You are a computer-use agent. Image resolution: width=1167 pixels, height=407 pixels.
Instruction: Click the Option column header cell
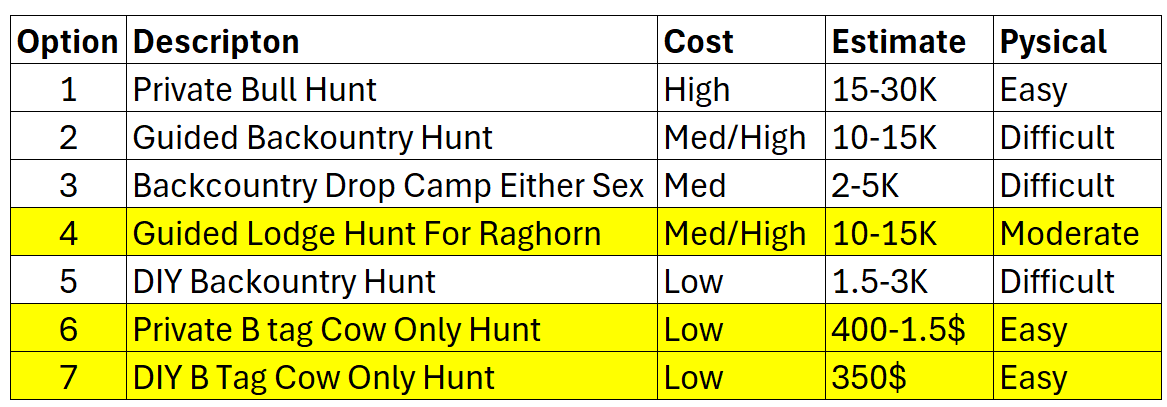point(68,42)
